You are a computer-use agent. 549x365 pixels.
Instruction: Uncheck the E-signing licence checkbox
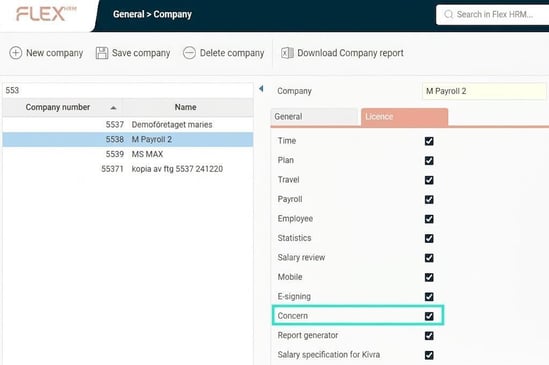pyautogui.click(x=429, y=297)
